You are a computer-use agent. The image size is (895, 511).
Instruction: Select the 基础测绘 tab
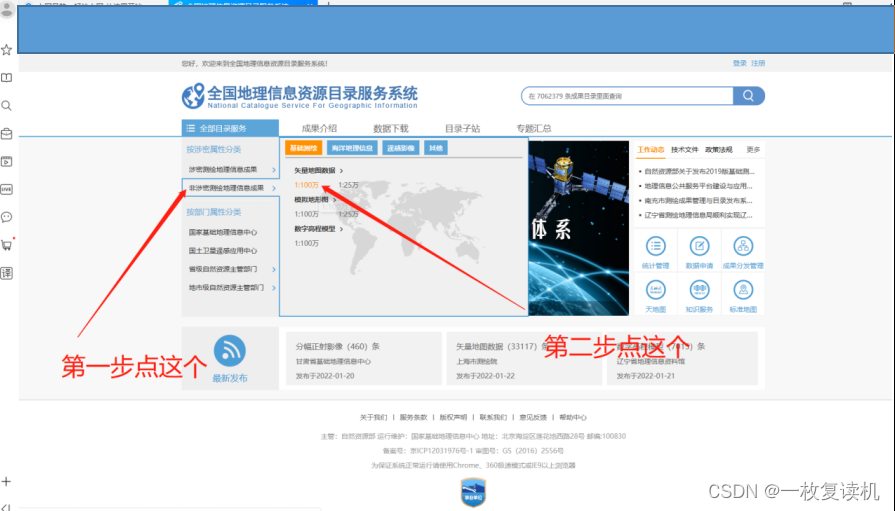(x=304, y=148)
